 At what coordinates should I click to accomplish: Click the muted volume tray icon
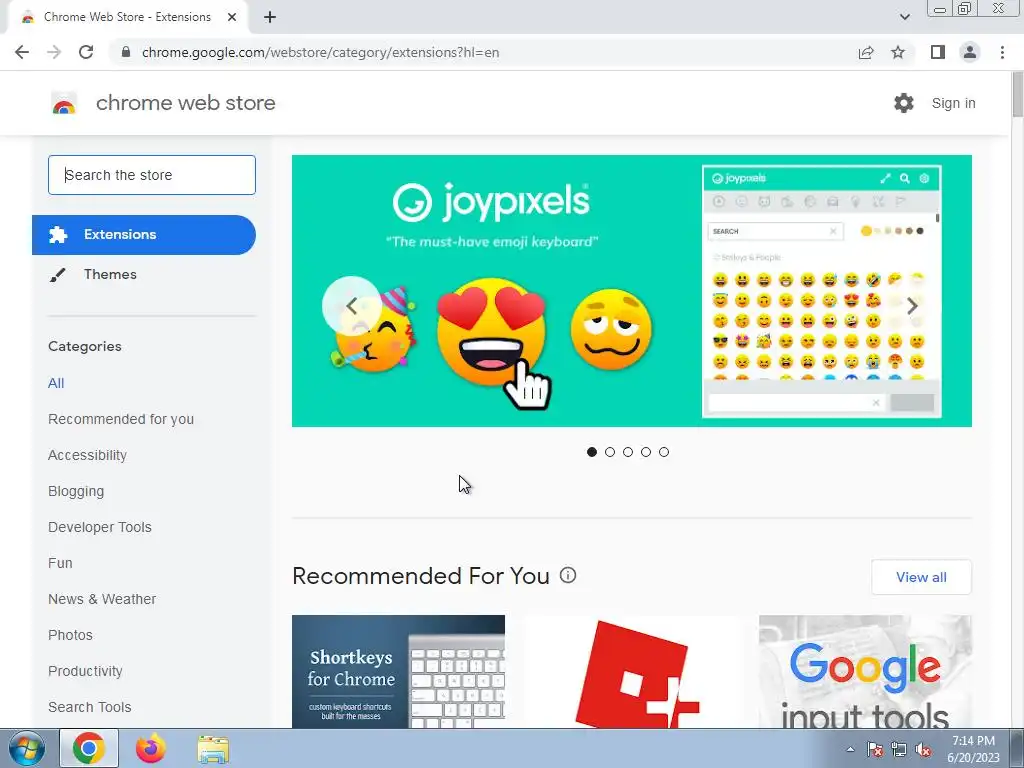(923, 750)
